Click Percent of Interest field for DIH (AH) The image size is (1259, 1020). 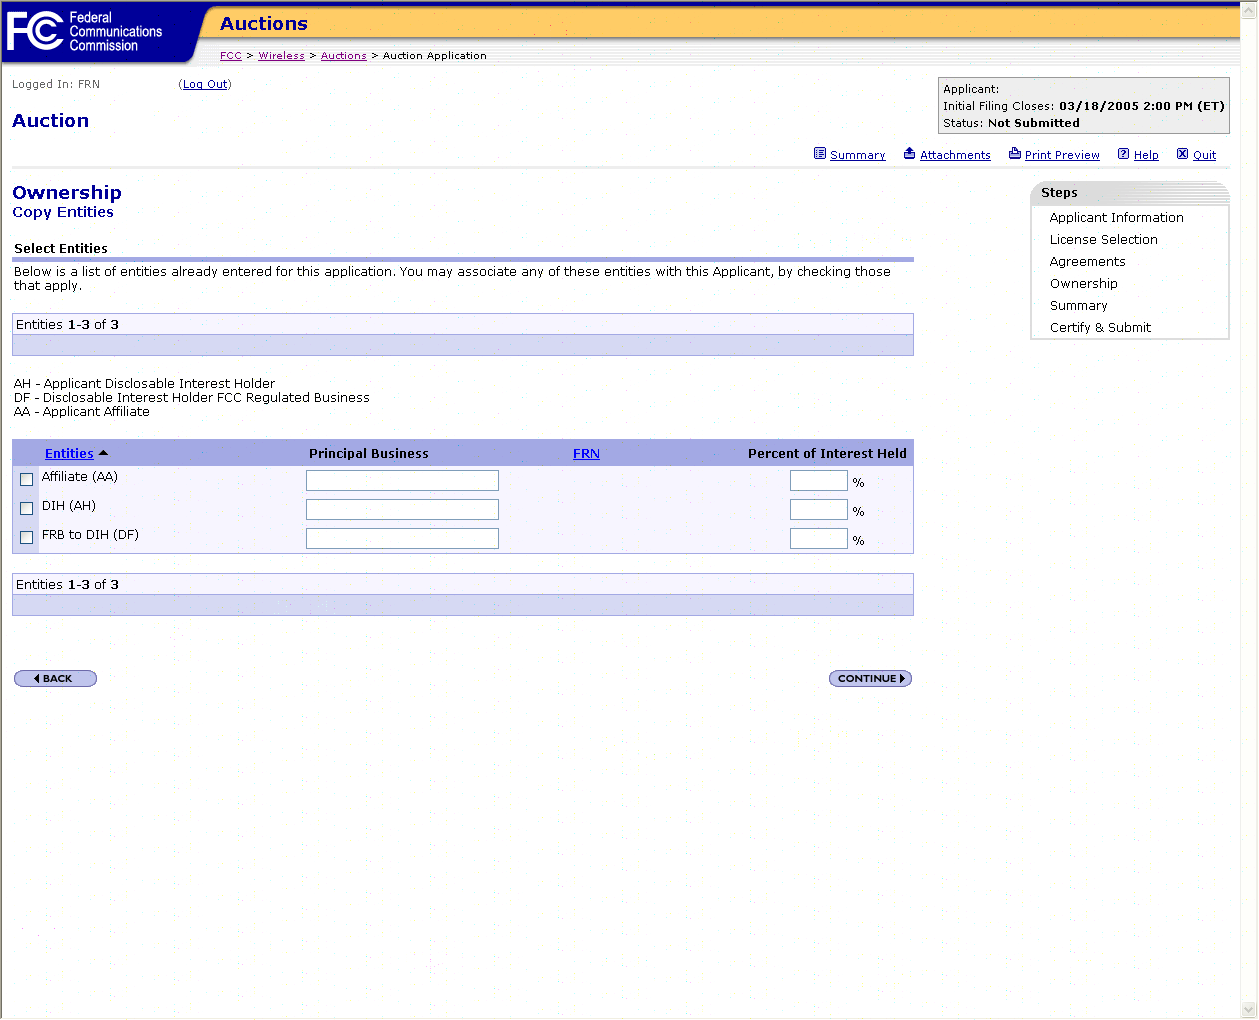818,510
